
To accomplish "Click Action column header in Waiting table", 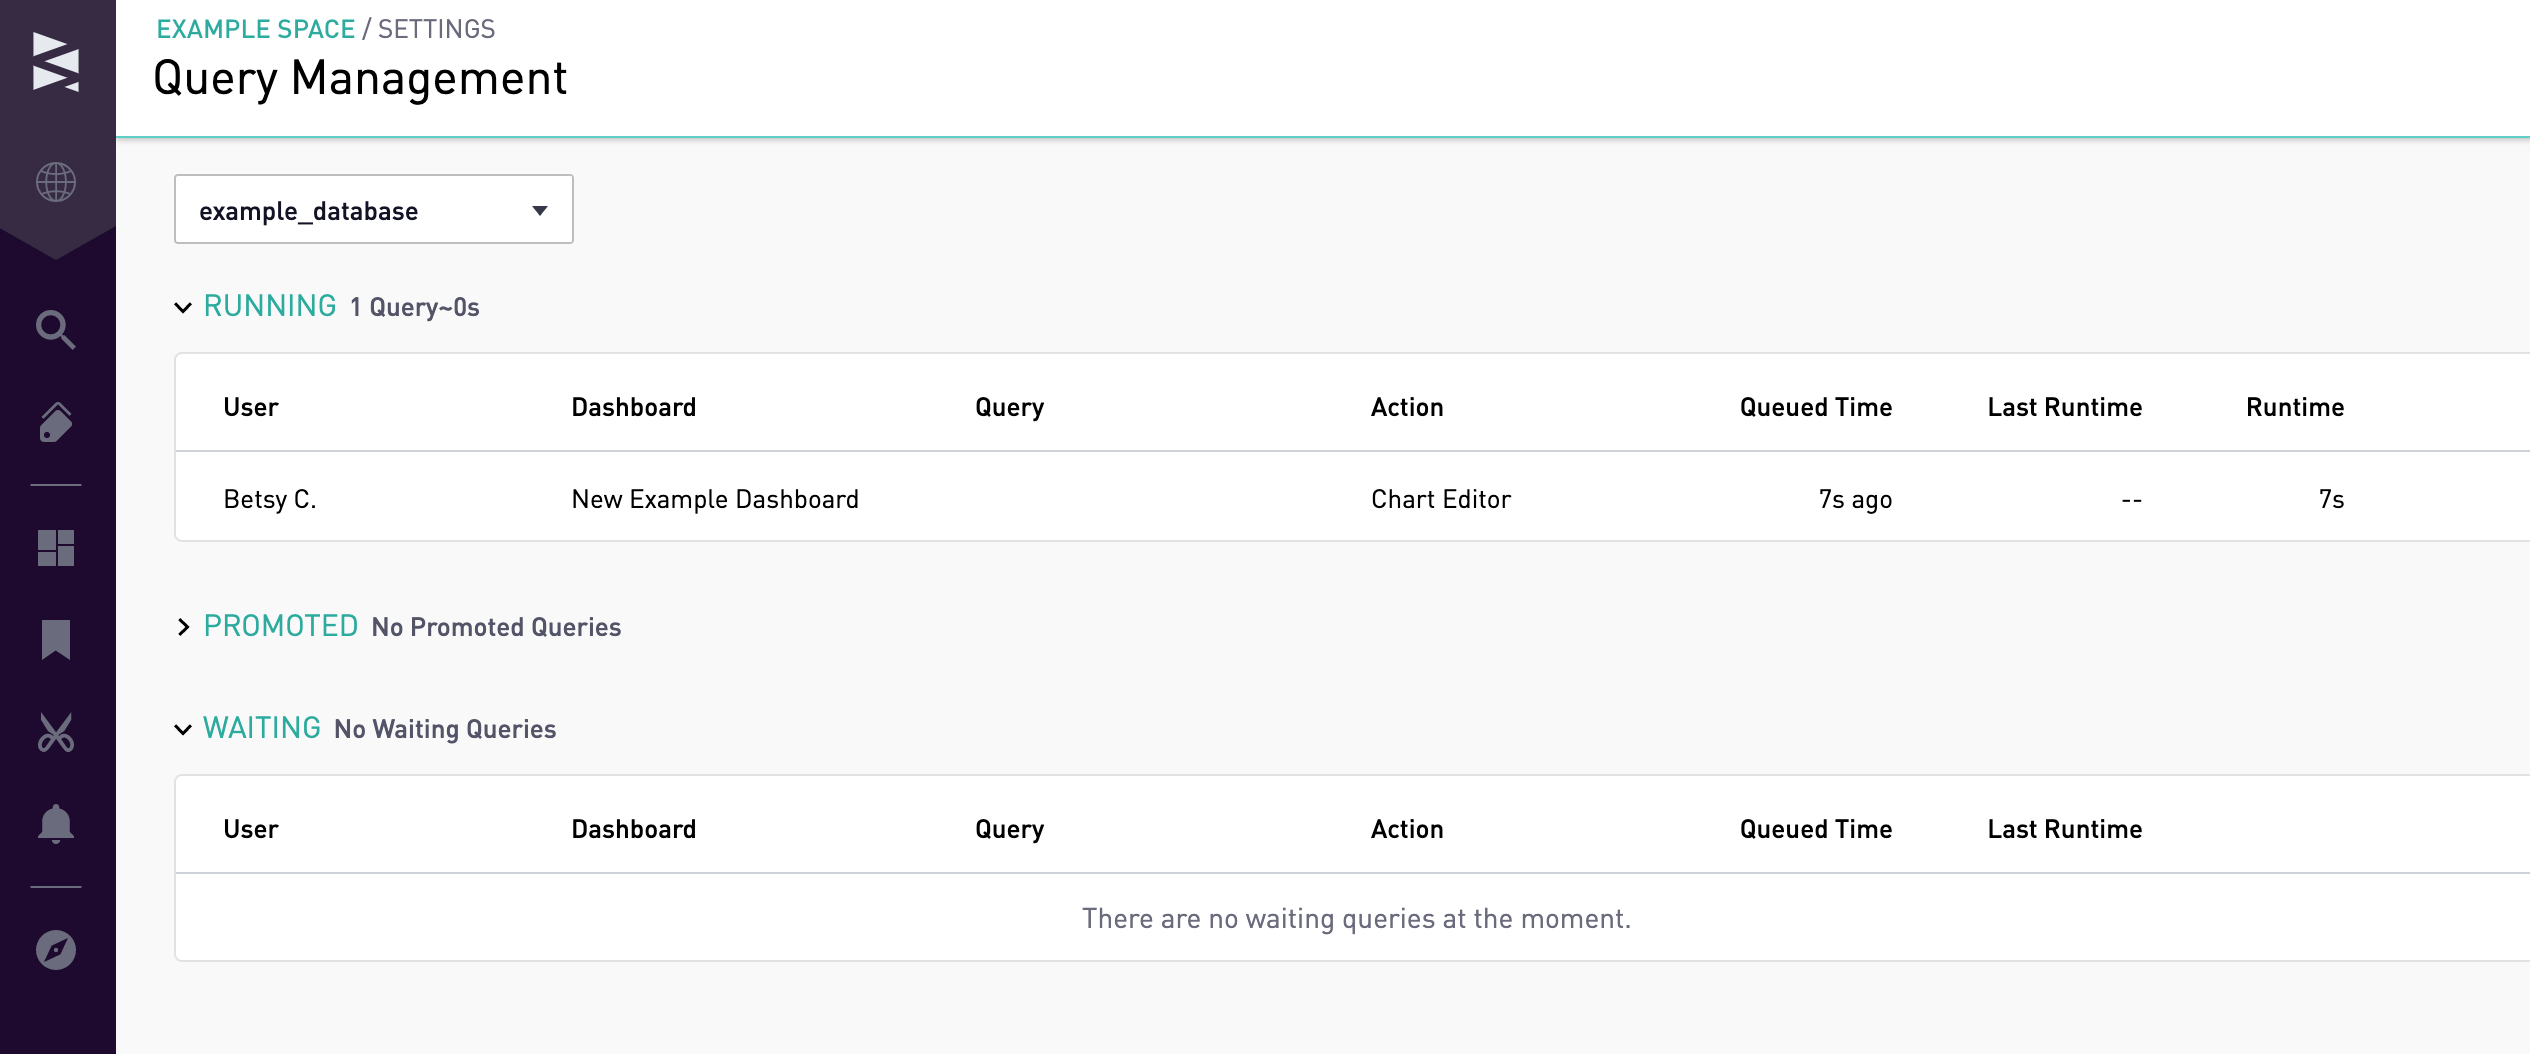I will coord(1407,829).
